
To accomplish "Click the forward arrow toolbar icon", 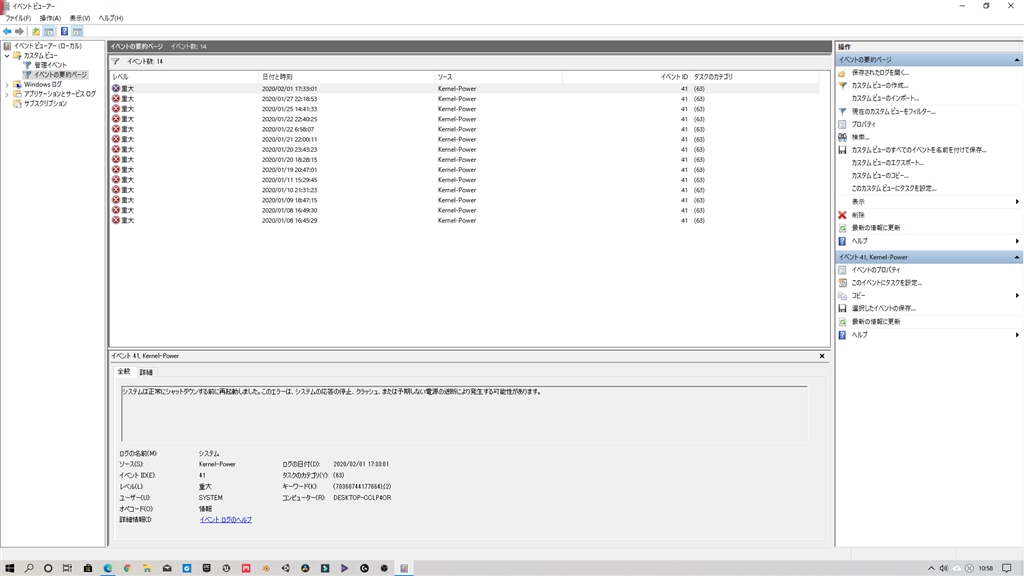I will pyautogui.click(x=20, y=31).
